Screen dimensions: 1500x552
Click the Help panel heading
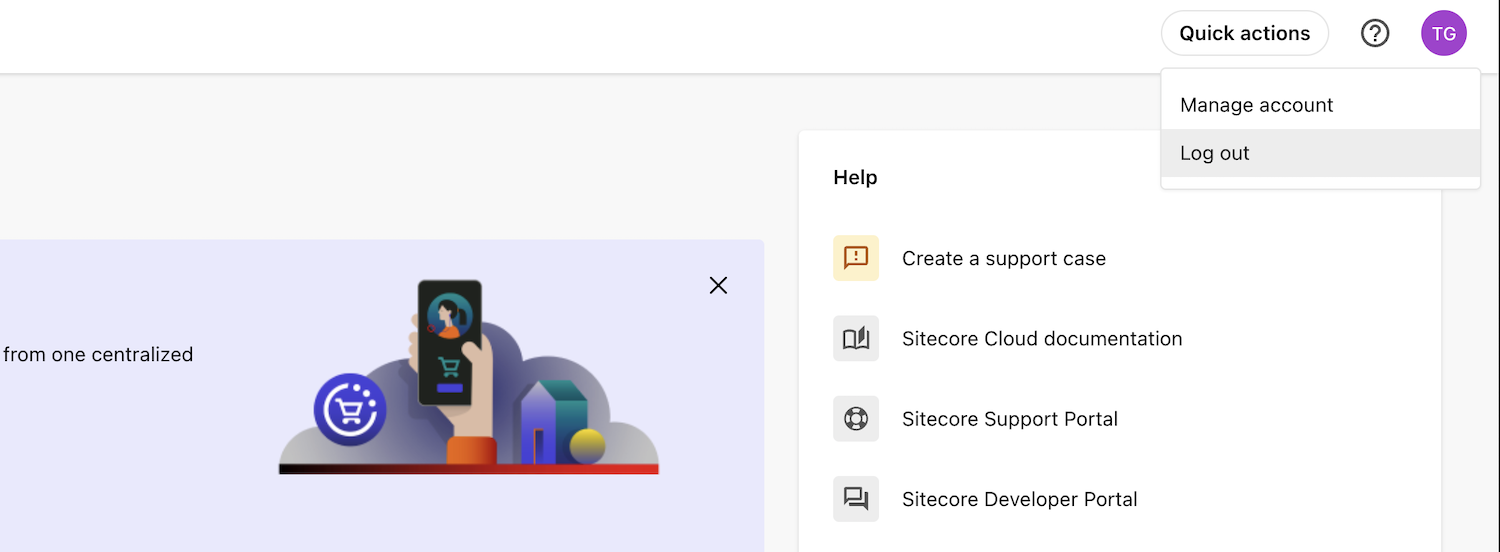855,177
